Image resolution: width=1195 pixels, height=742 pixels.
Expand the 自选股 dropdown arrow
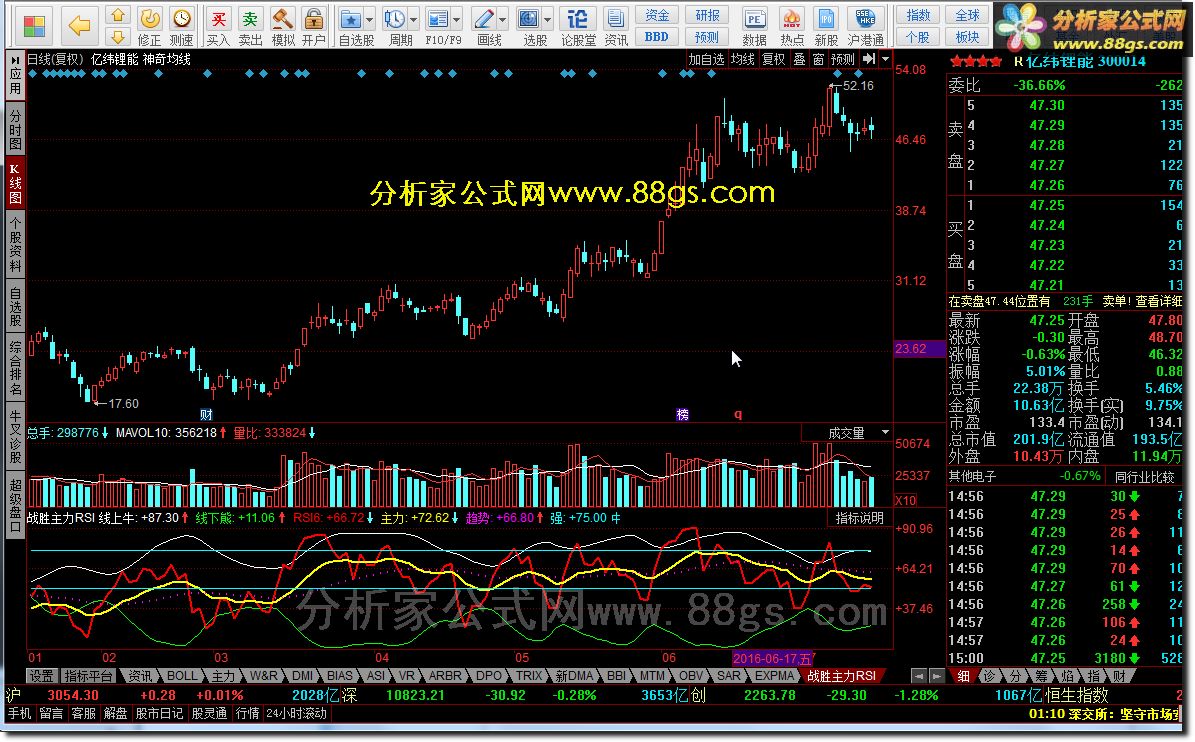pyautogui.click(x=370, y=21)
